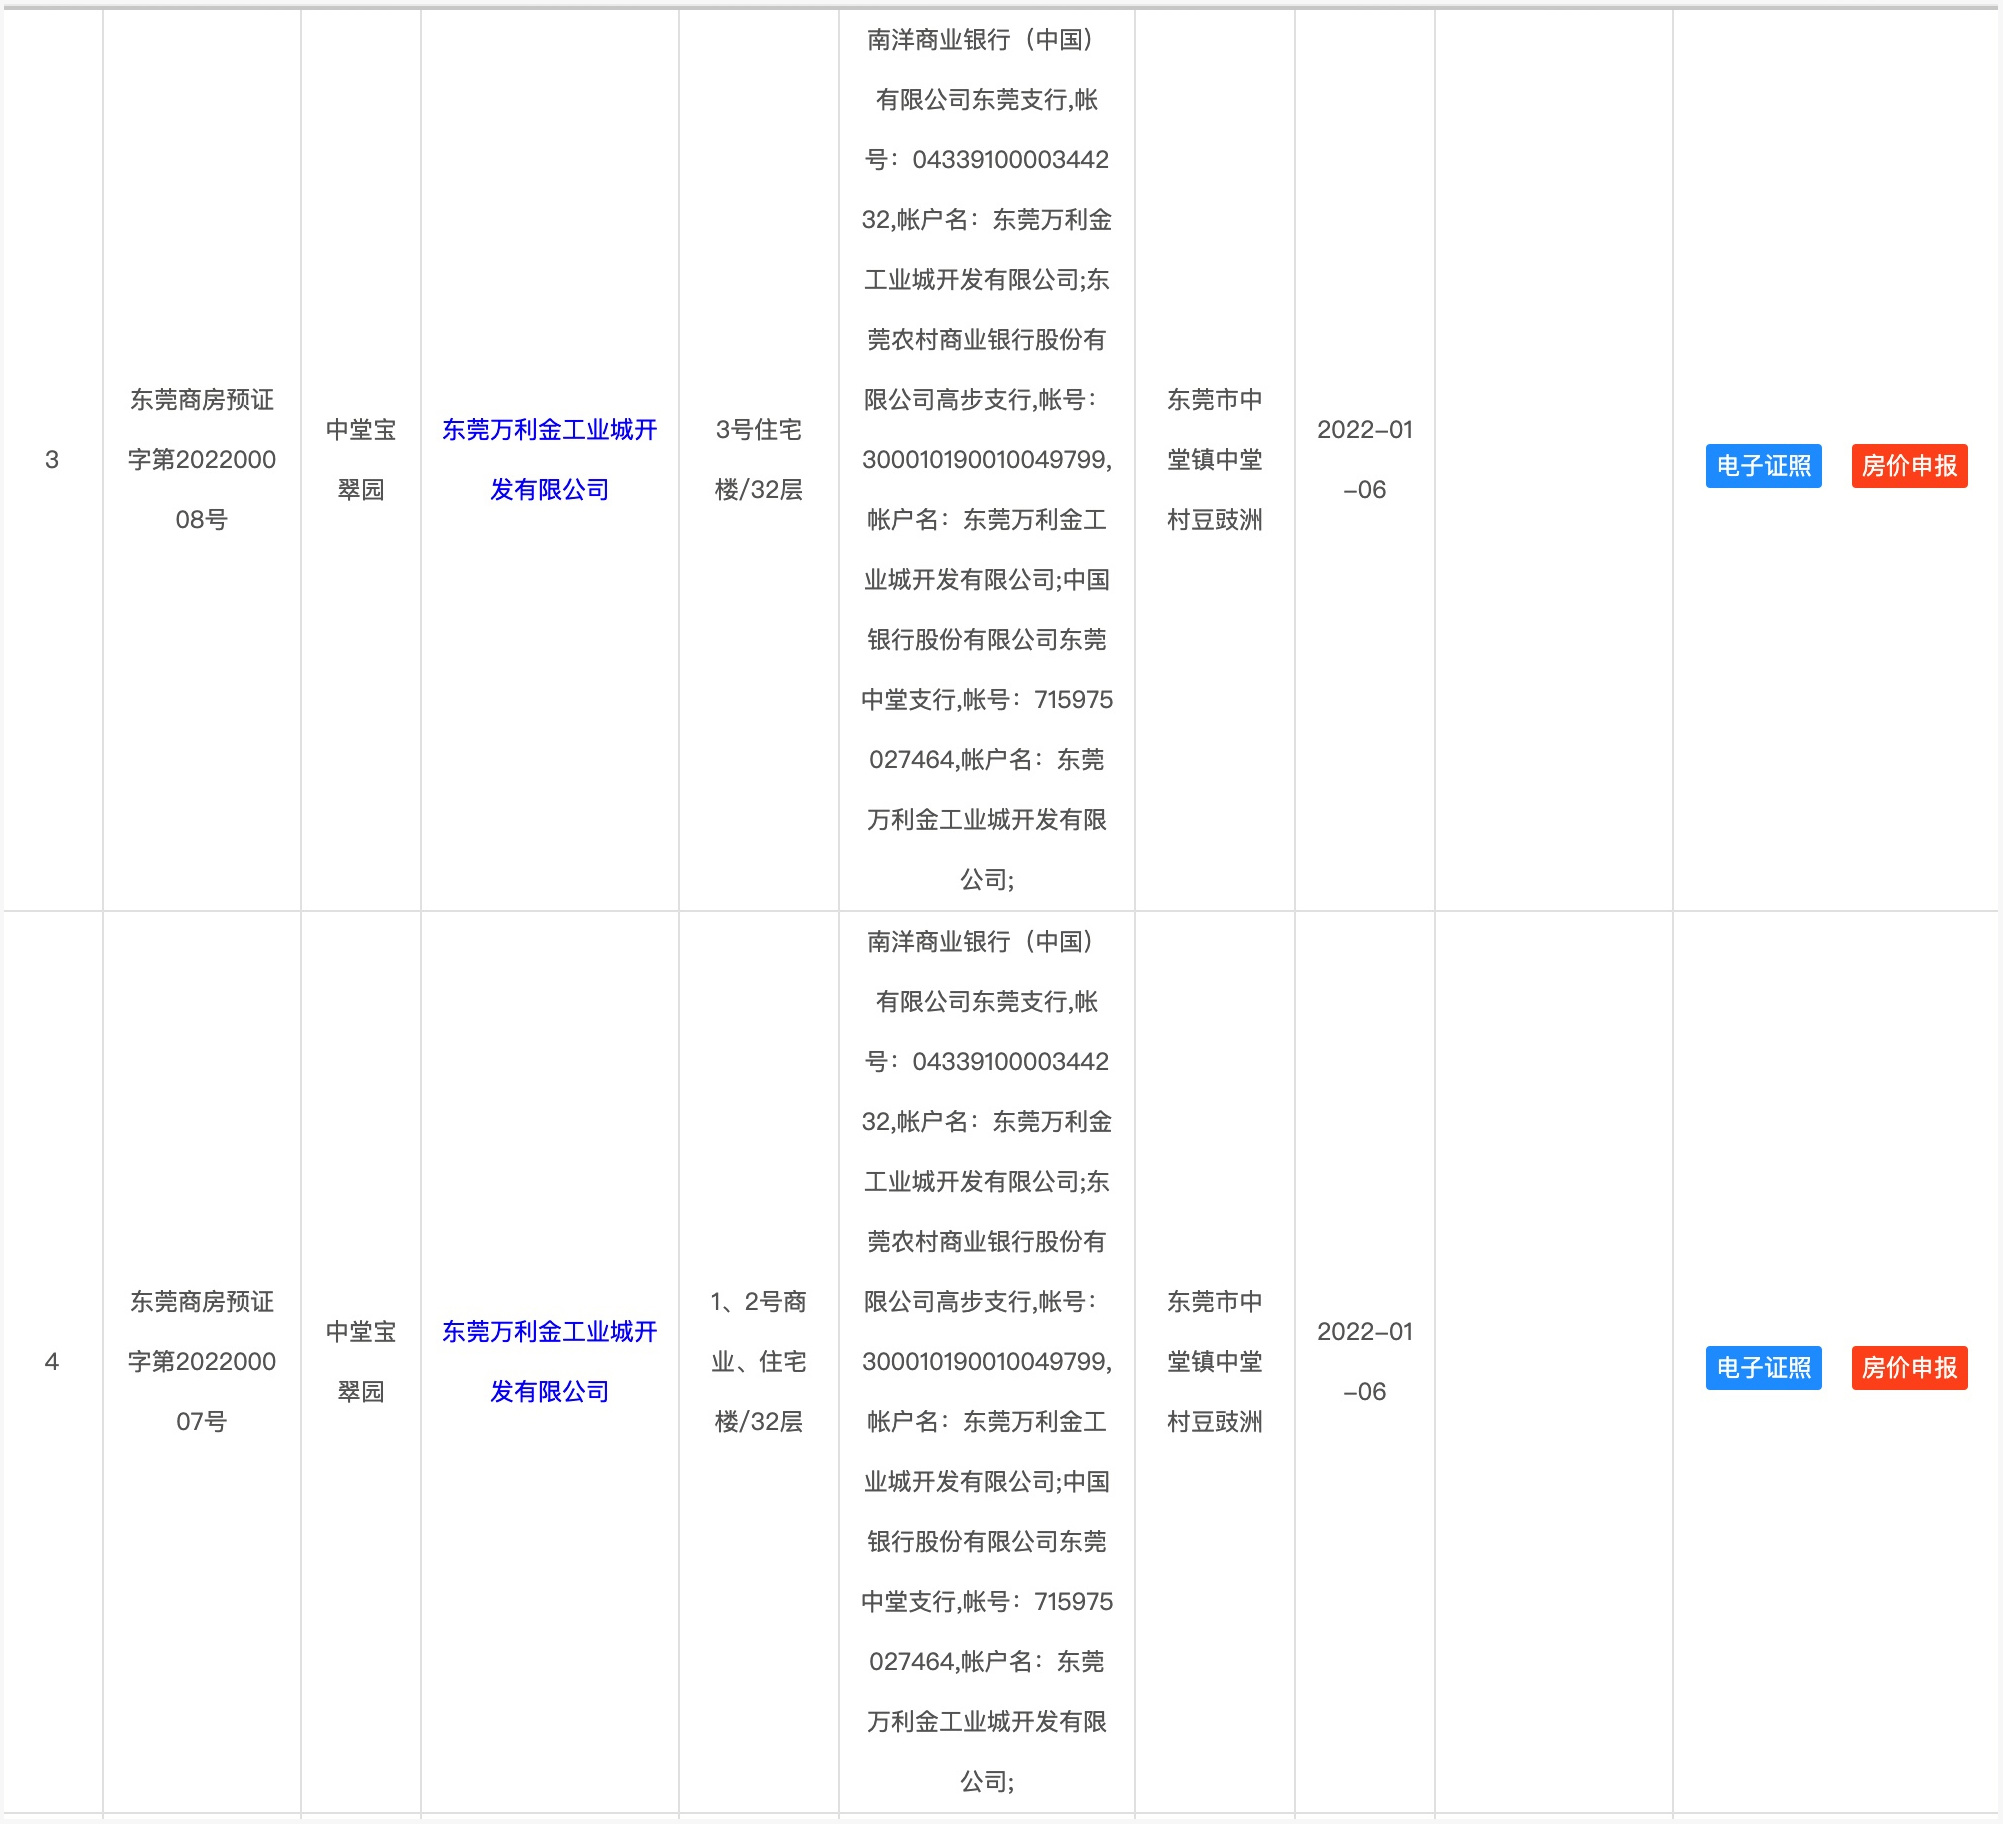2003x1824 pixels.
Task: Click 房价申报 button in row 4
Action: pos(1909,1368)
